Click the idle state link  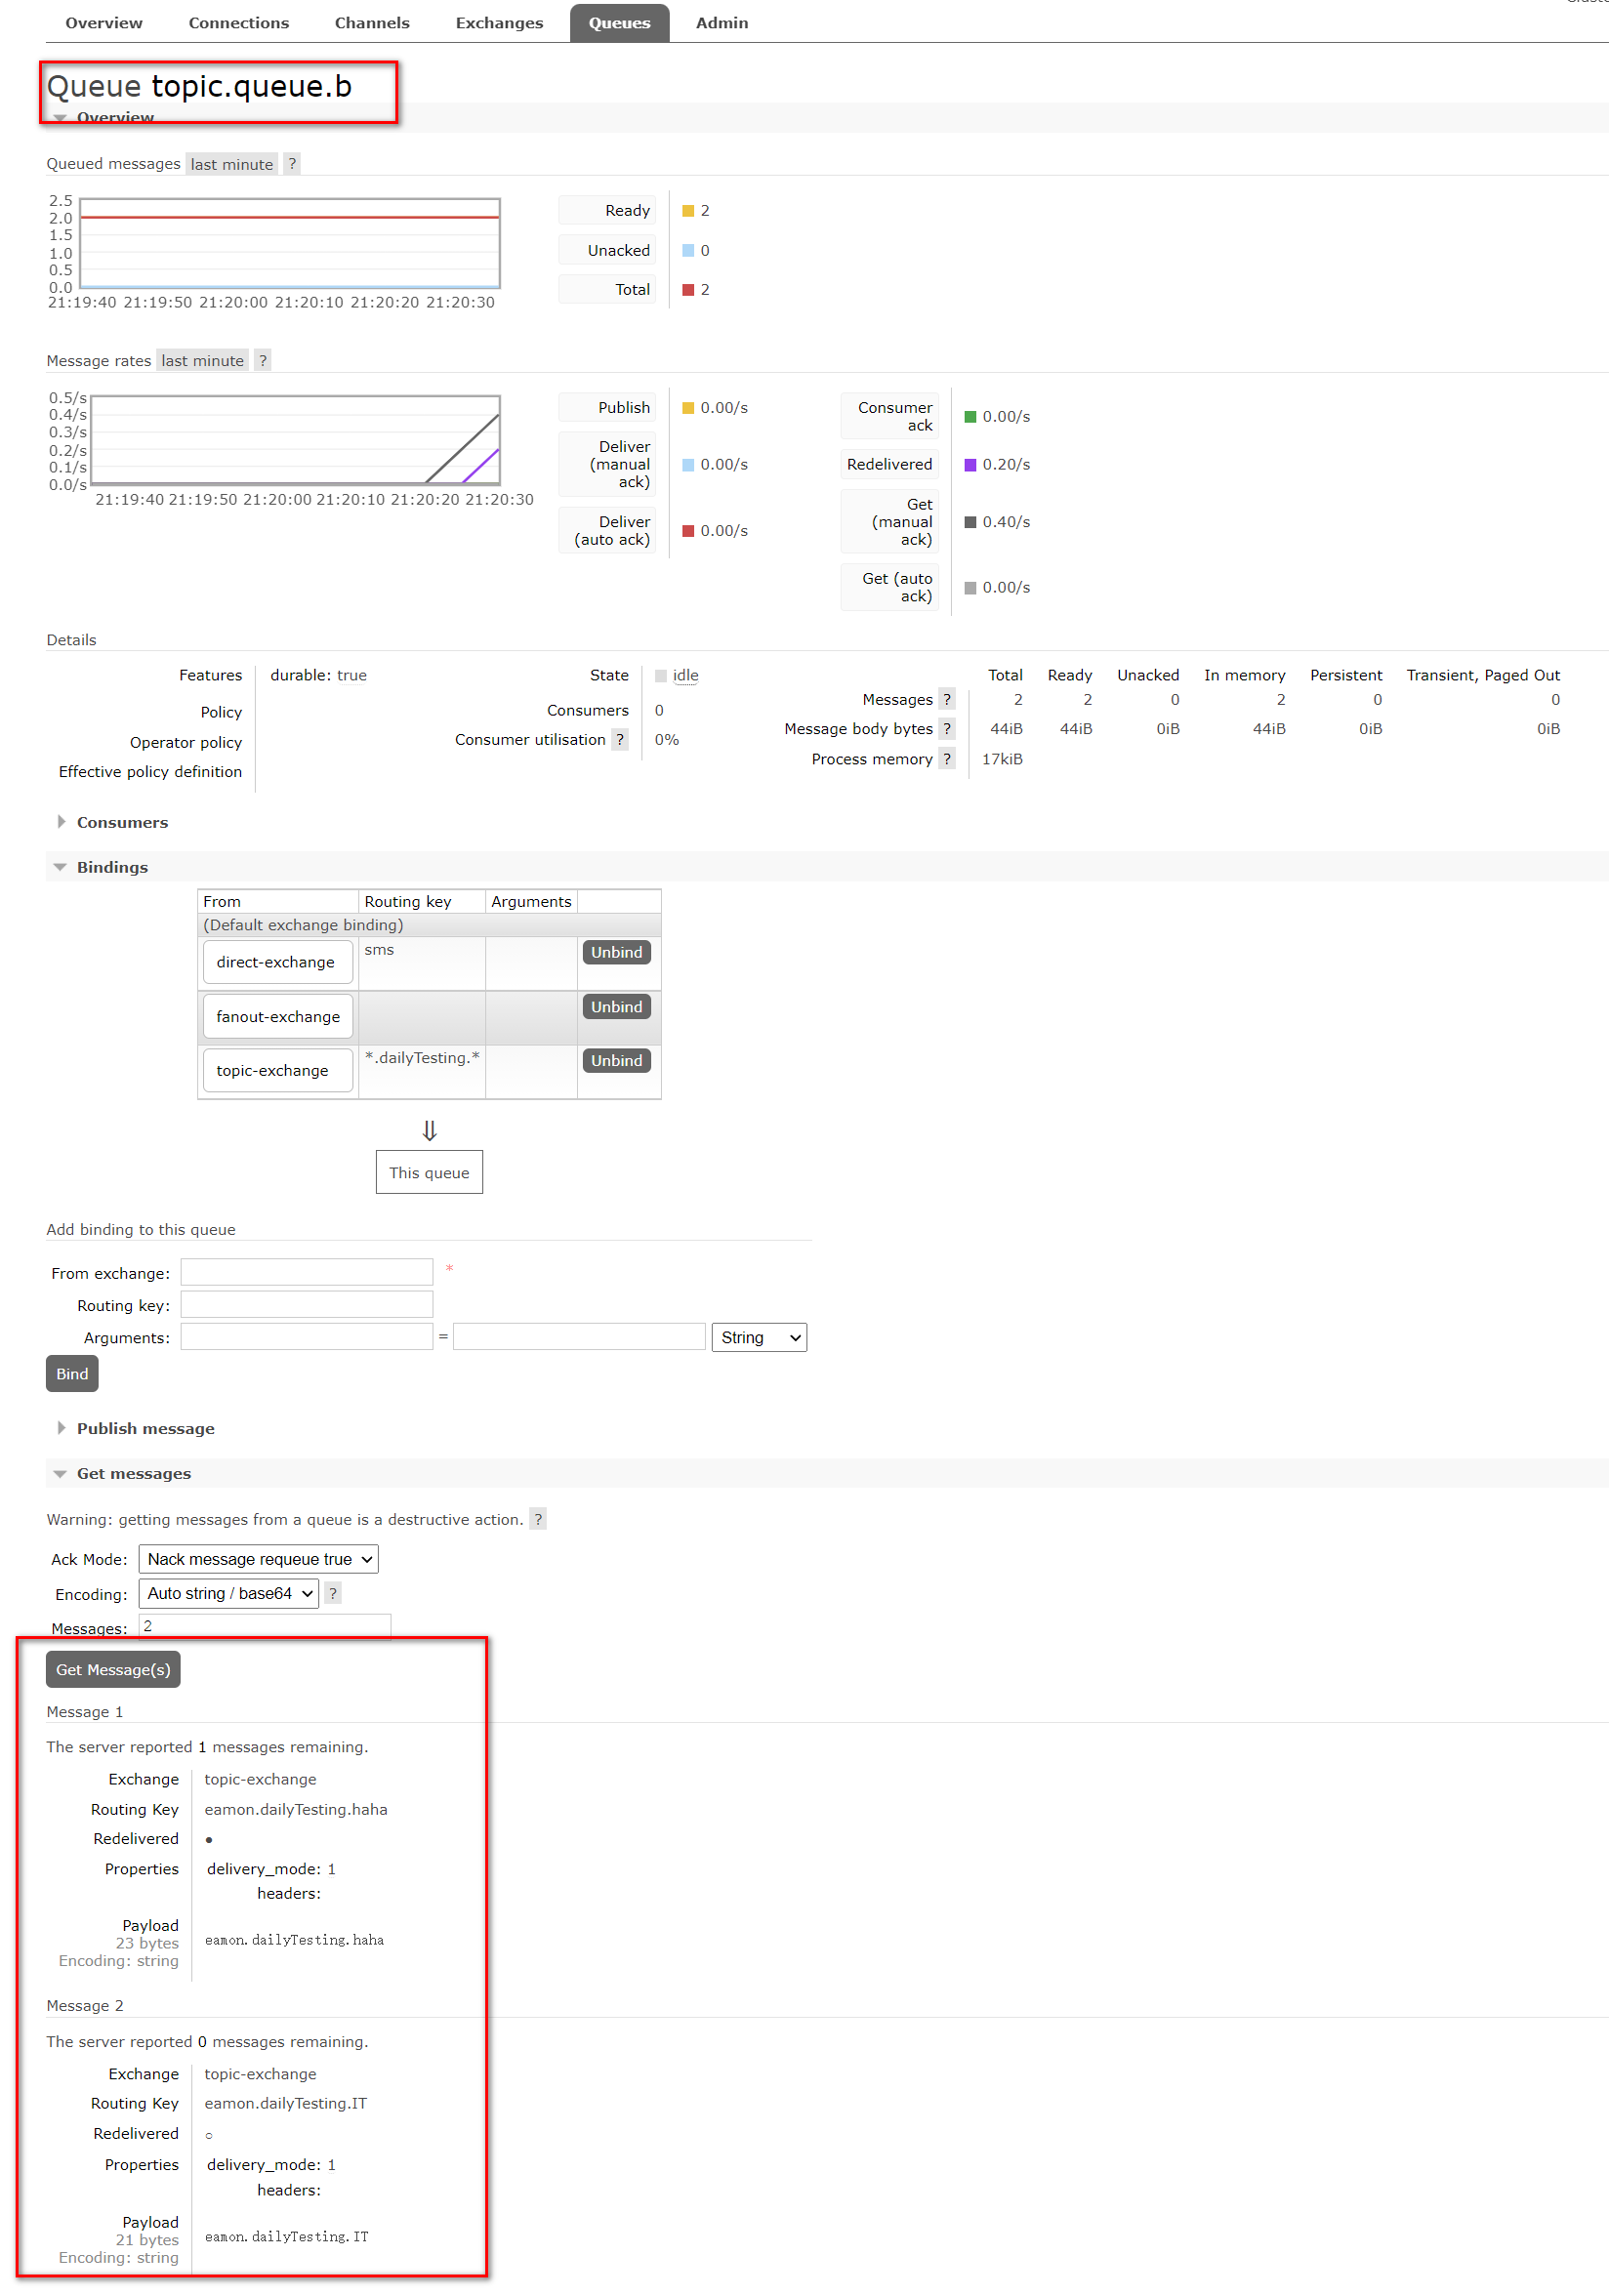coord(686,676)
